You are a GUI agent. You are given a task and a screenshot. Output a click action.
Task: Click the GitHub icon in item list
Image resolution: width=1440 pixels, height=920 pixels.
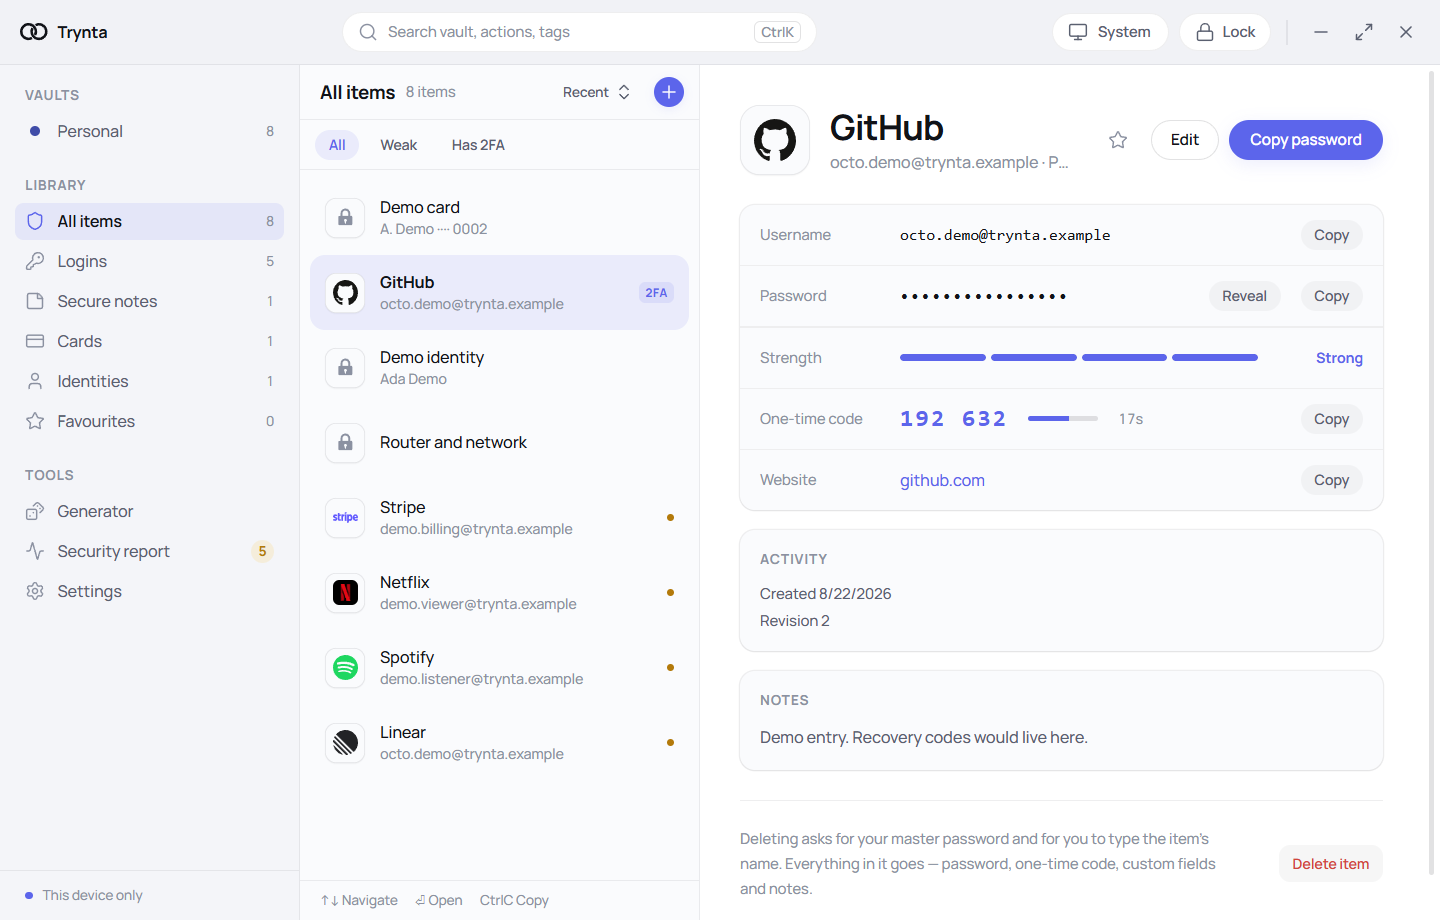coord(345,292)
